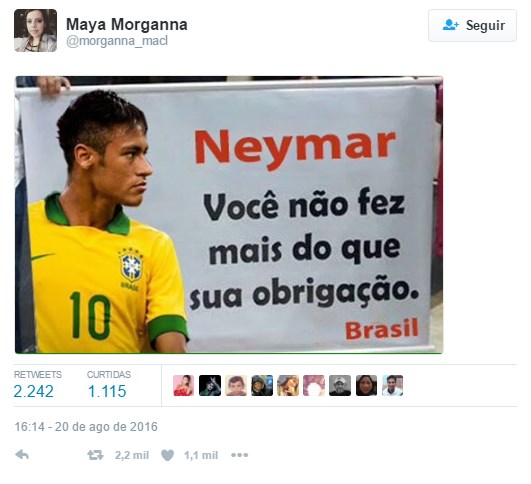
Task: Open fourth liker avatar with hooded person
Action: pyautogui.click(x=262, y=385)
